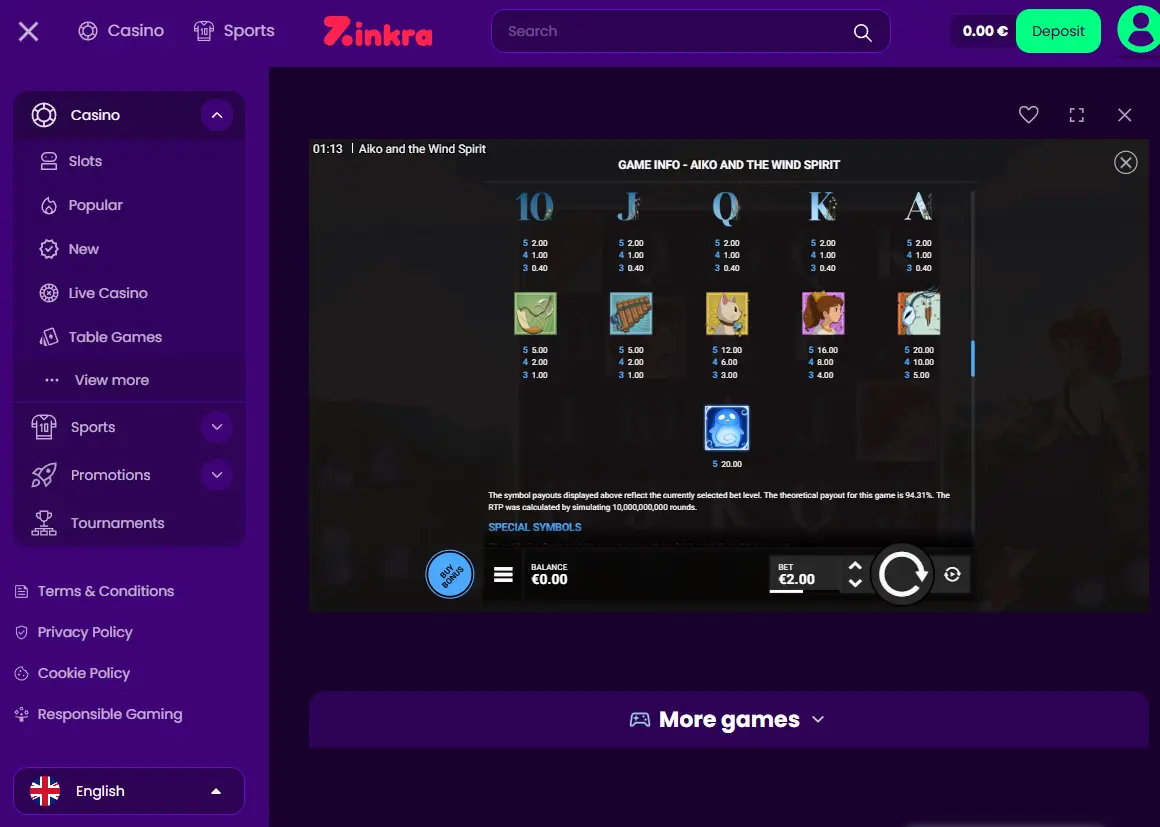Open the autoplay settings icon

pos(952,574)
